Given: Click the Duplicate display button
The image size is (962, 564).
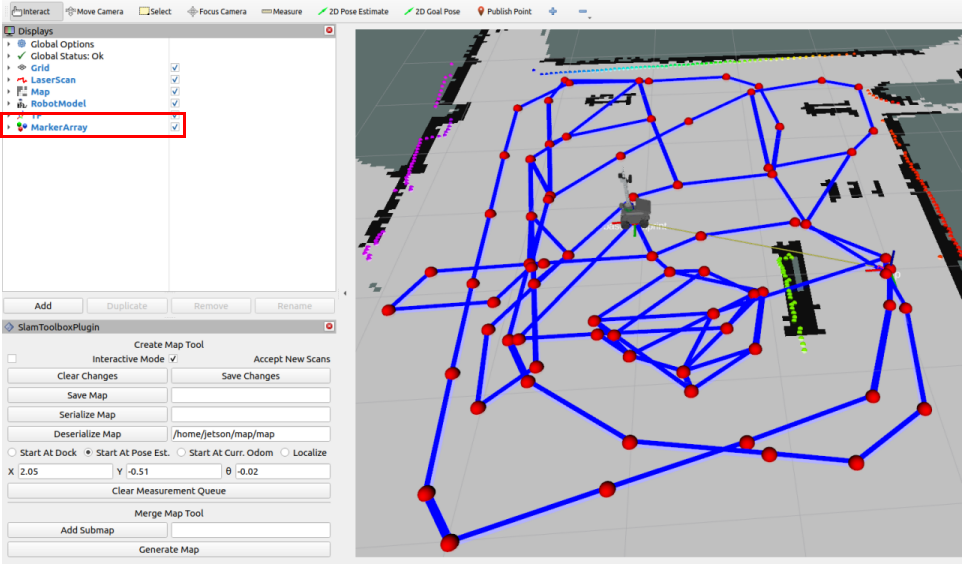Looking at the screenshot, I should click(x=127, y=306).
